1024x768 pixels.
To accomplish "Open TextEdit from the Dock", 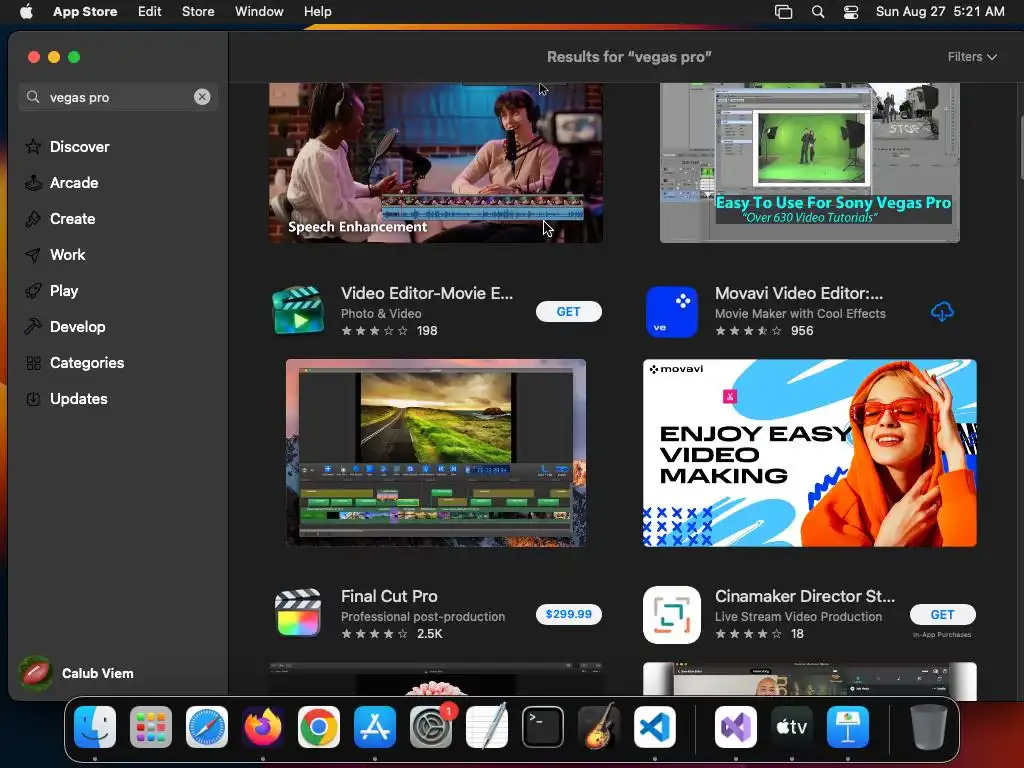I will click(x=487, y=727).
